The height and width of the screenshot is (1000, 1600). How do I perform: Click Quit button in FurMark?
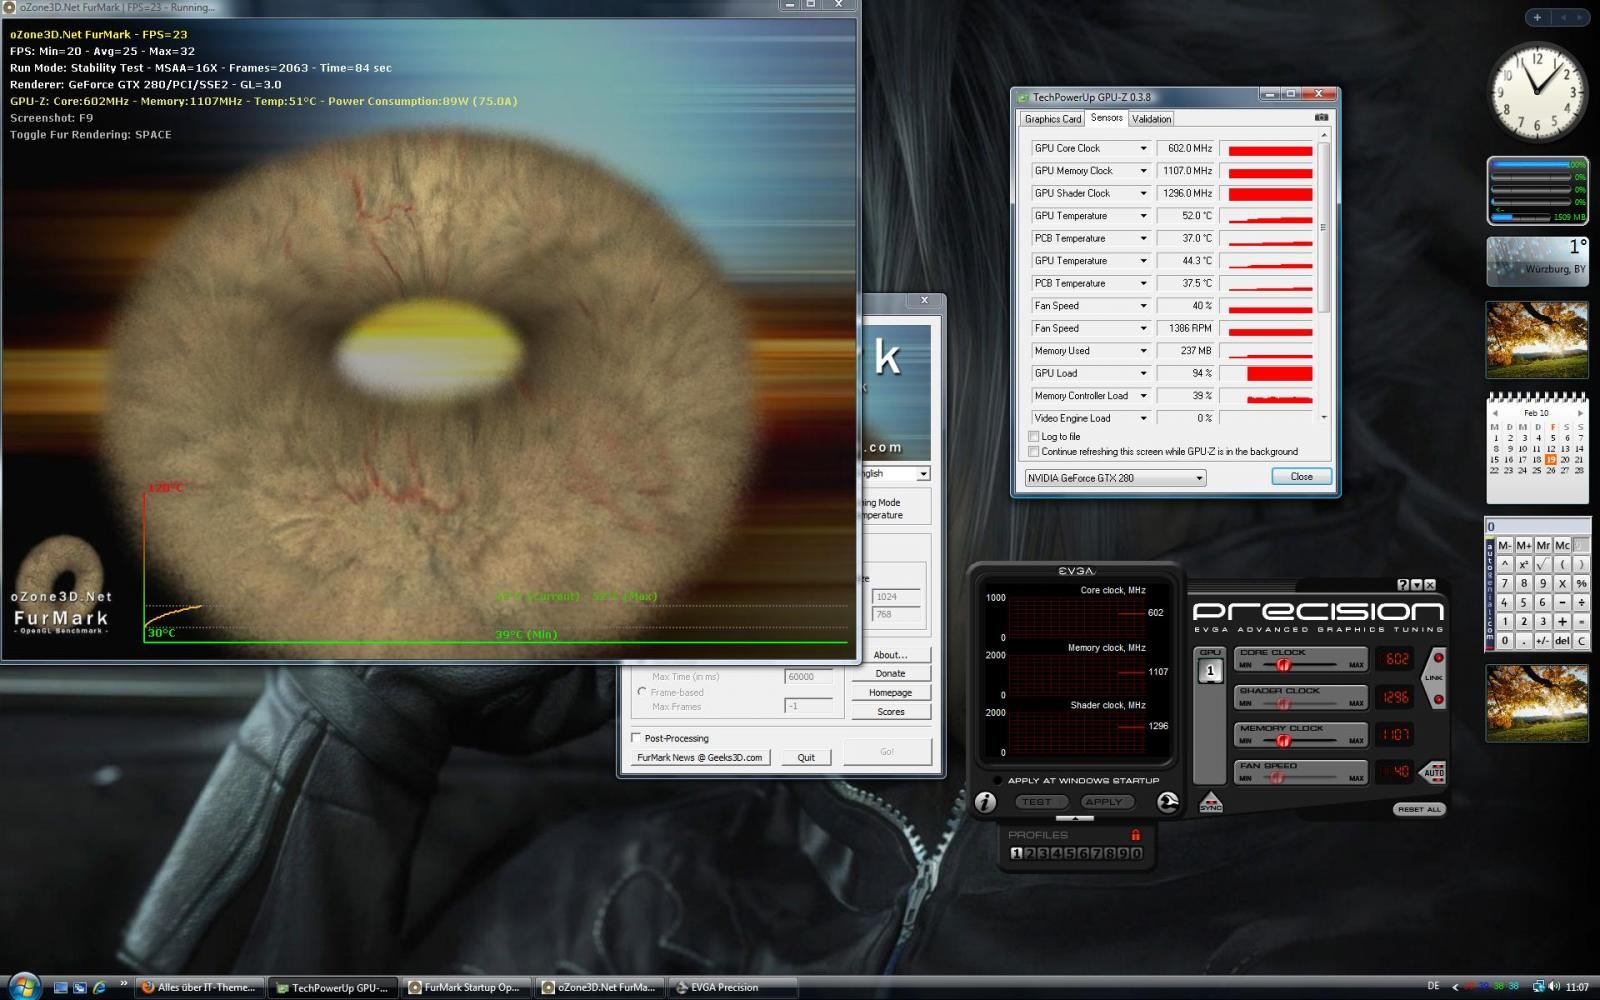click(806, 757)
